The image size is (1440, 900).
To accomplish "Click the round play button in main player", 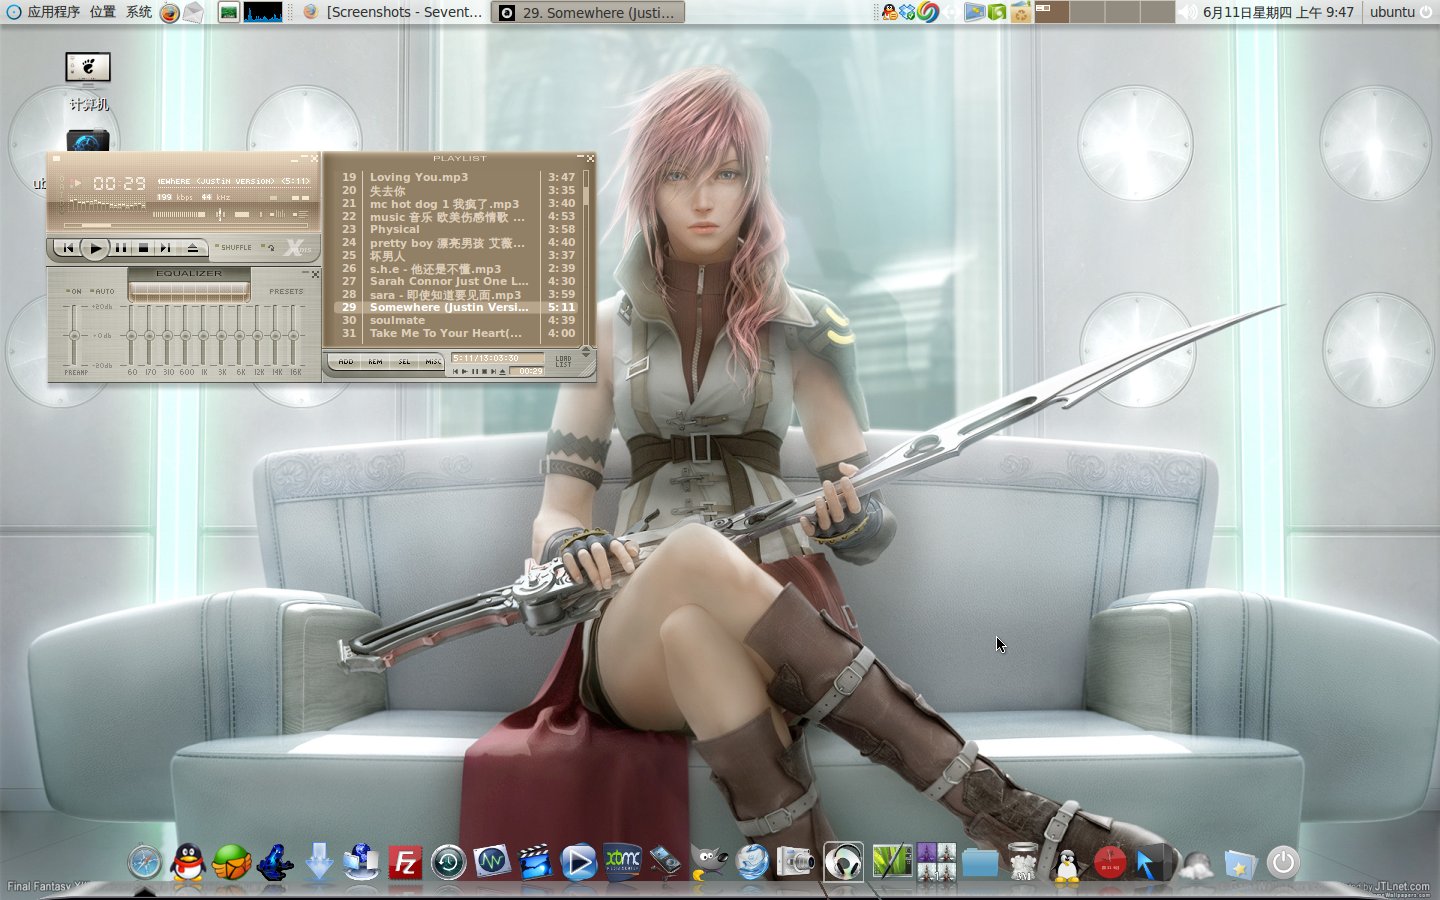I will click(95, 248).
